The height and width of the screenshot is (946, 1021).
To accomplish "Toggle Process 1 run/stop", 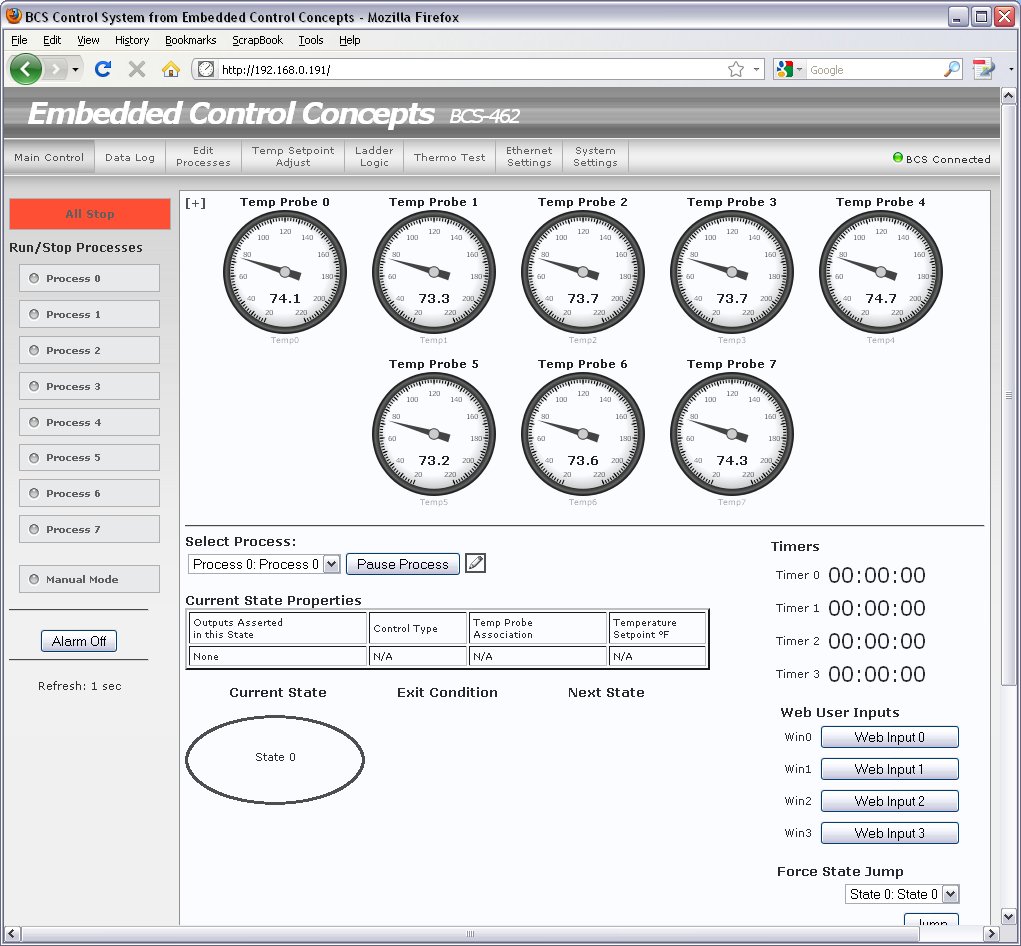I will pos(89,314).
